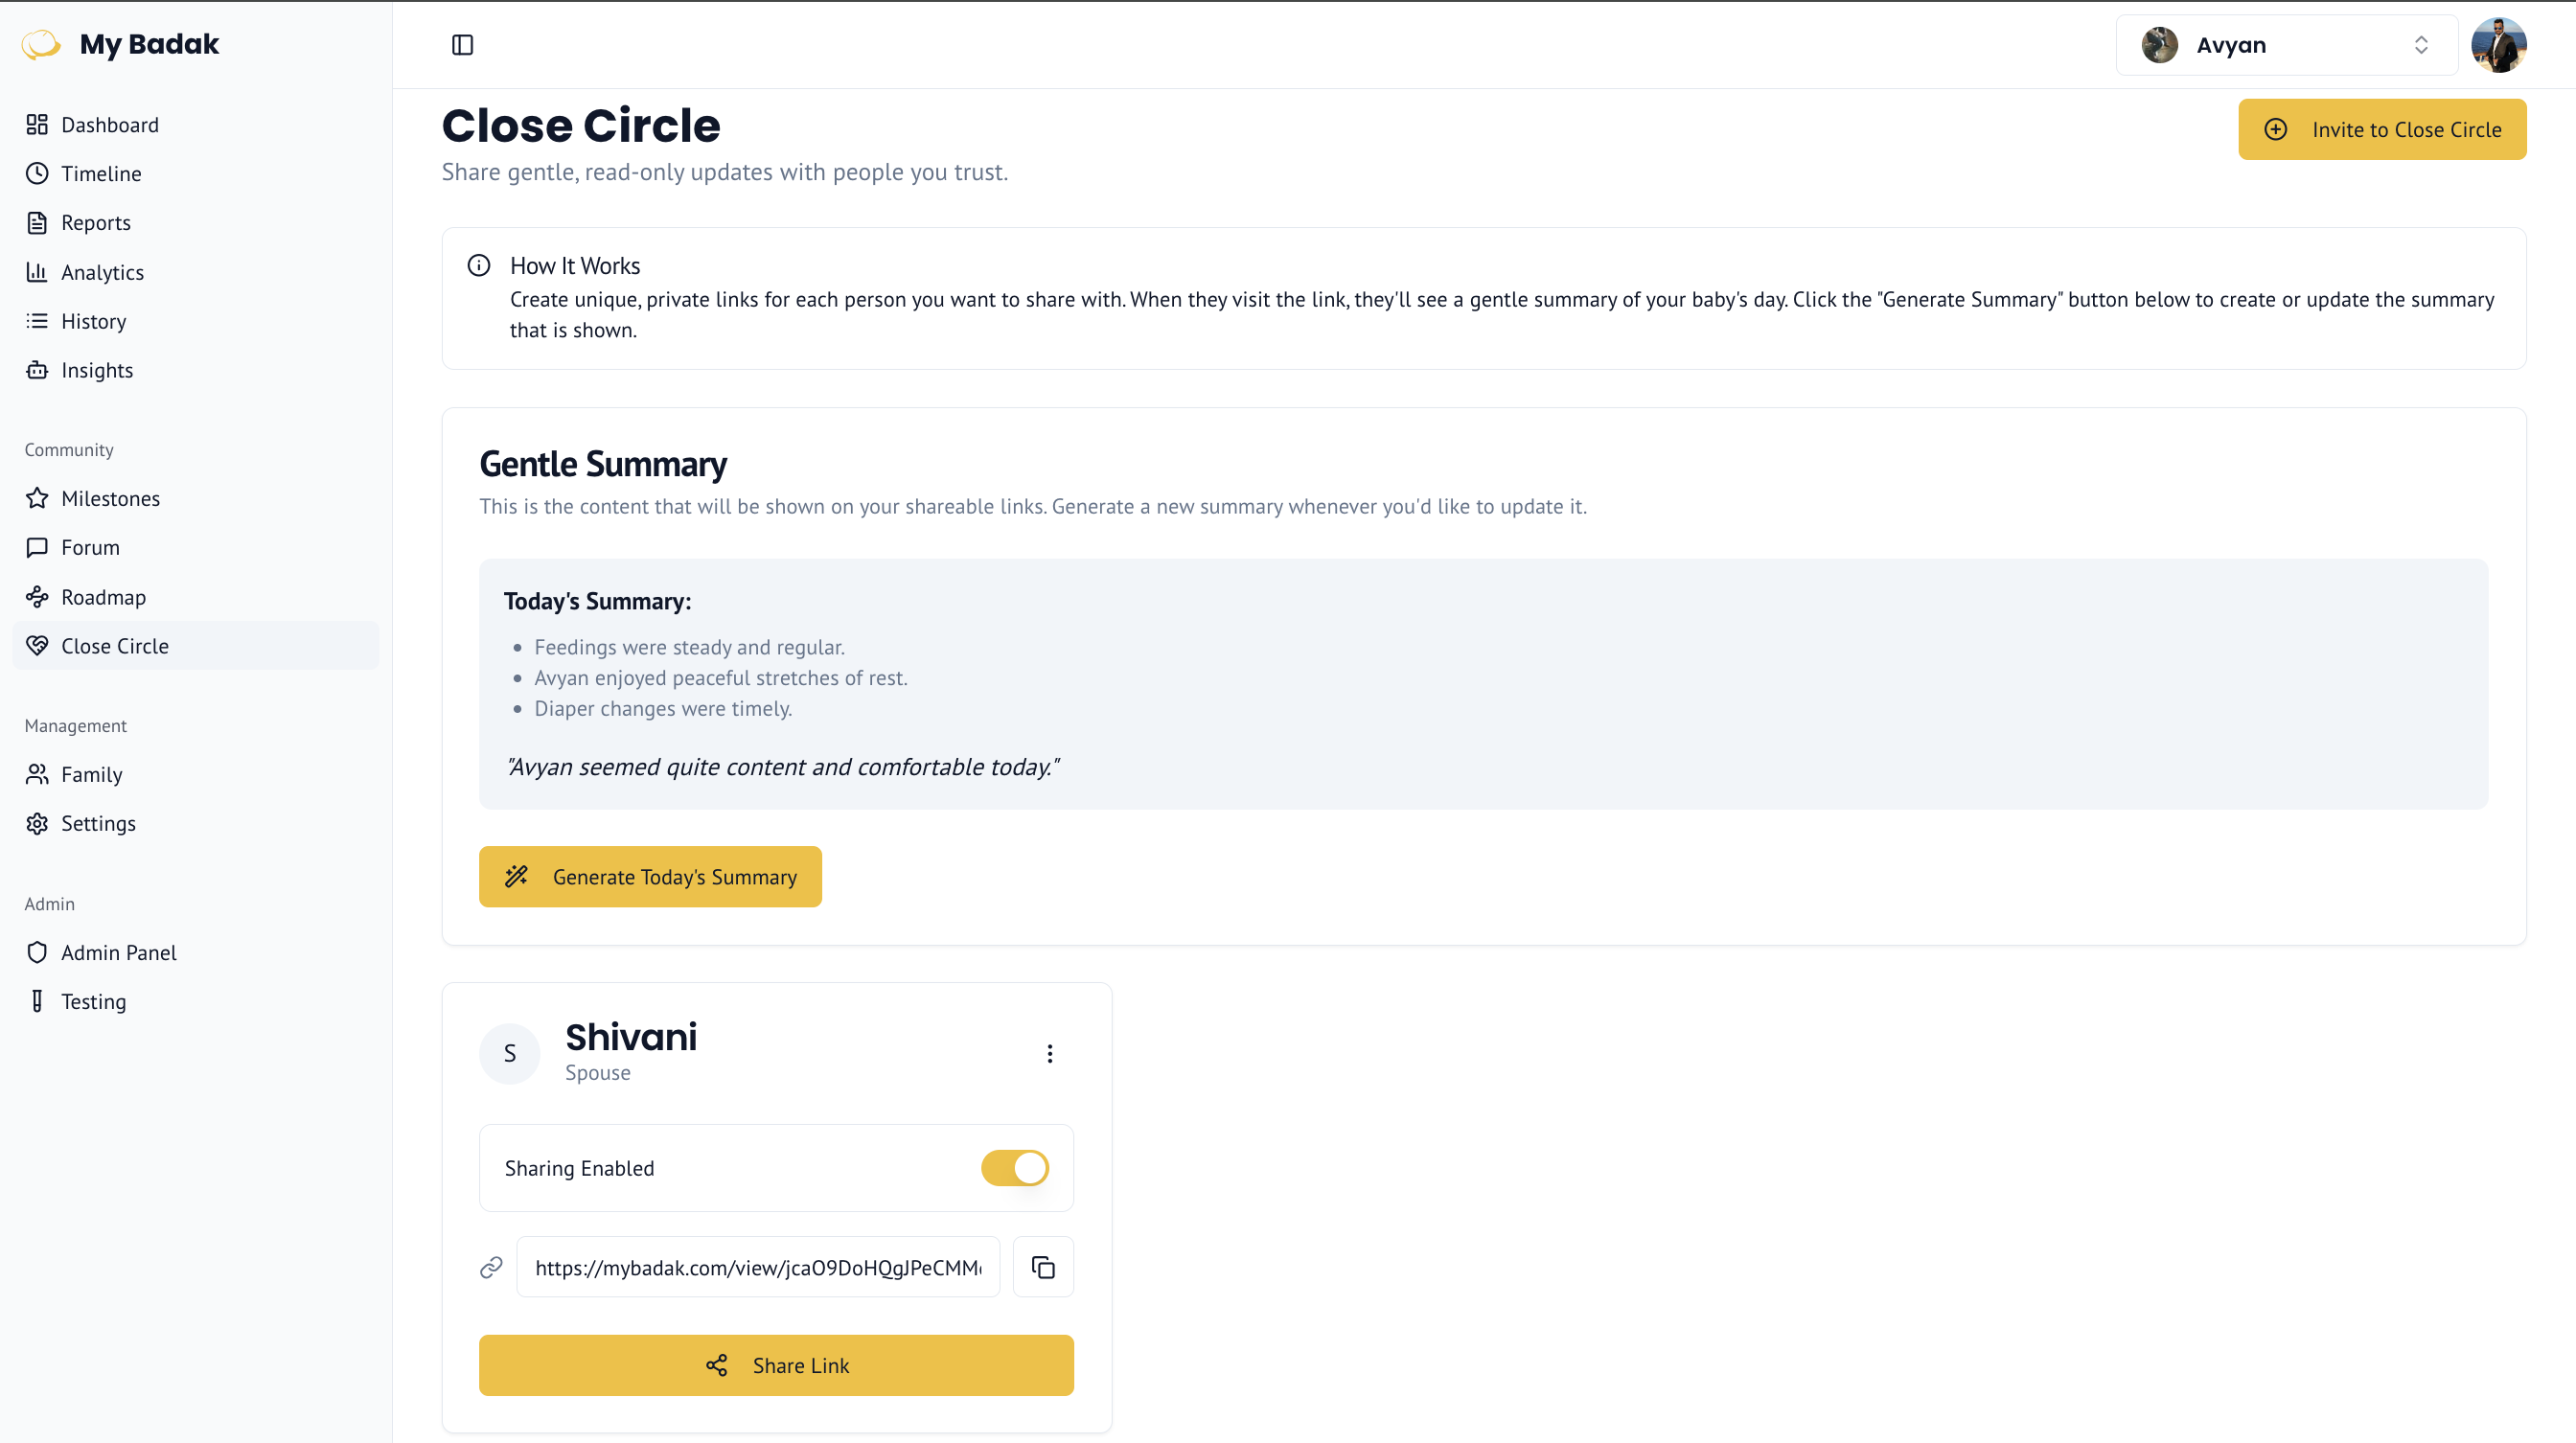Open Insights from the sidebar
Image resolution: width=2576 pixels, height=1443 pixels.
coord(97,370)
